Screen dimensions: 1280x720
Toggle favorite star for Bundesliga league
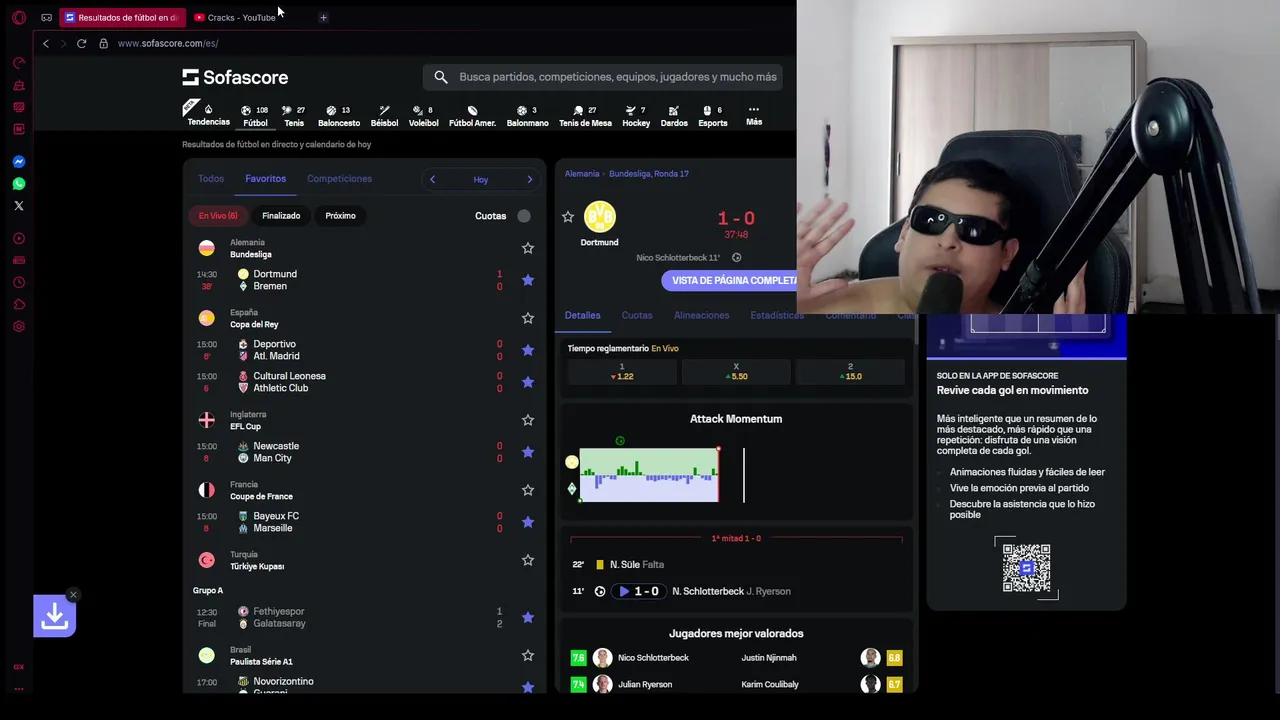tap(528, 248)
